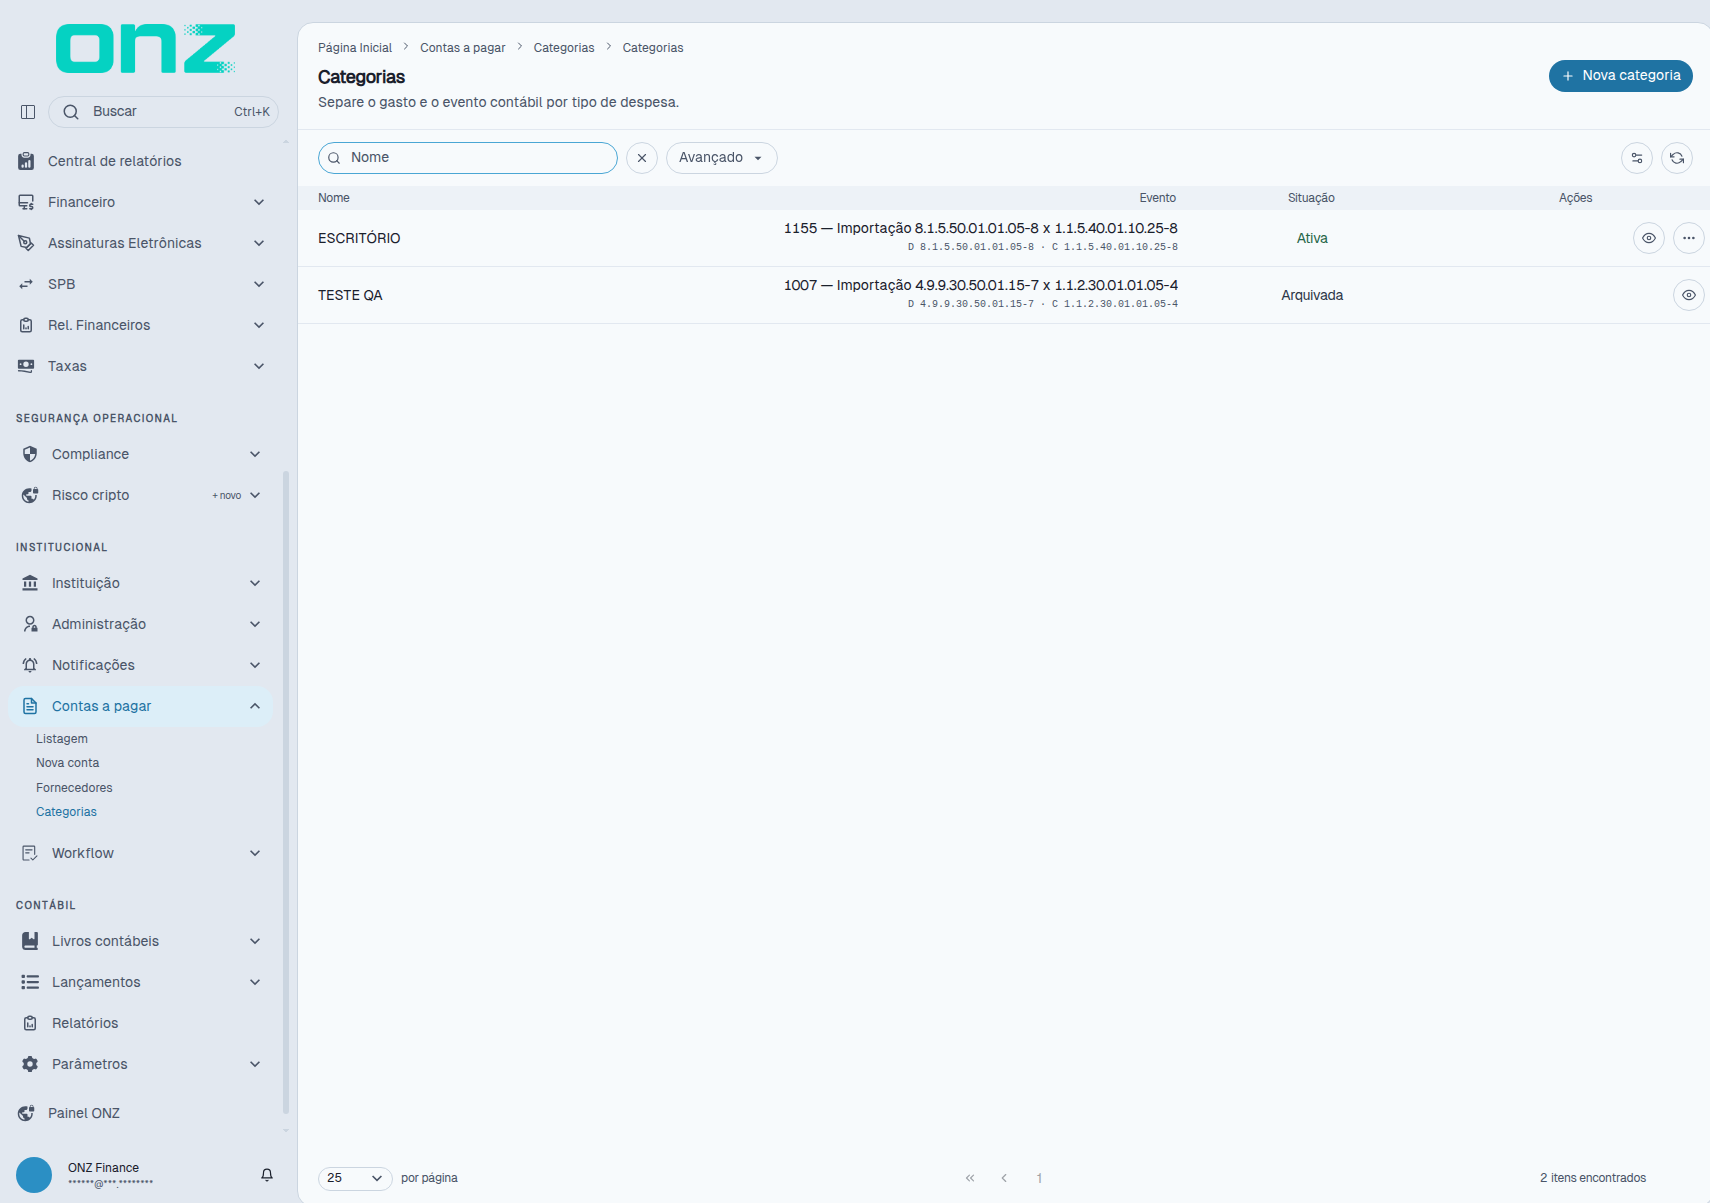Screen dimensions: 1710x1203
Task: Open Listagem under Contas a pagar
Action: [62, 739]
